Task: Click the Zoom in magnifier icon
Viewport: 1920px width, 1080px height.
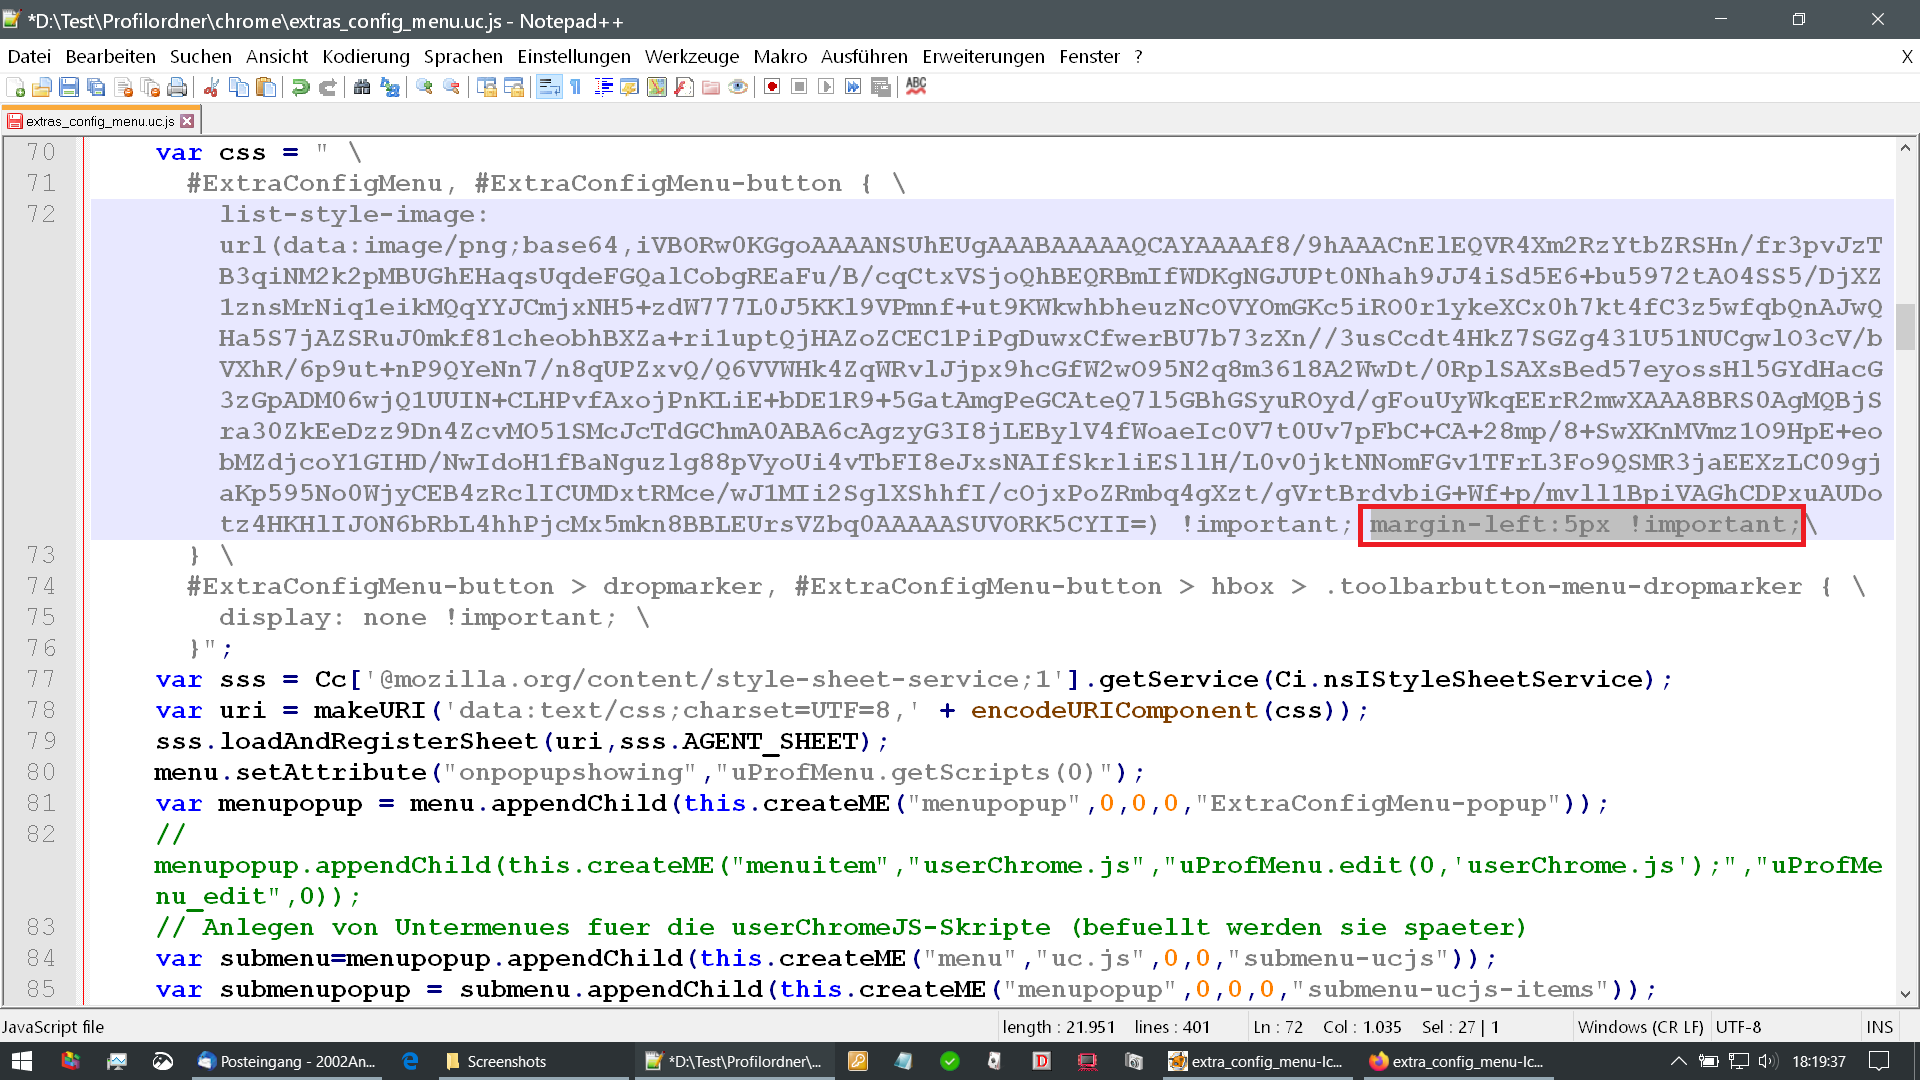Action: [x=425, y=87]
